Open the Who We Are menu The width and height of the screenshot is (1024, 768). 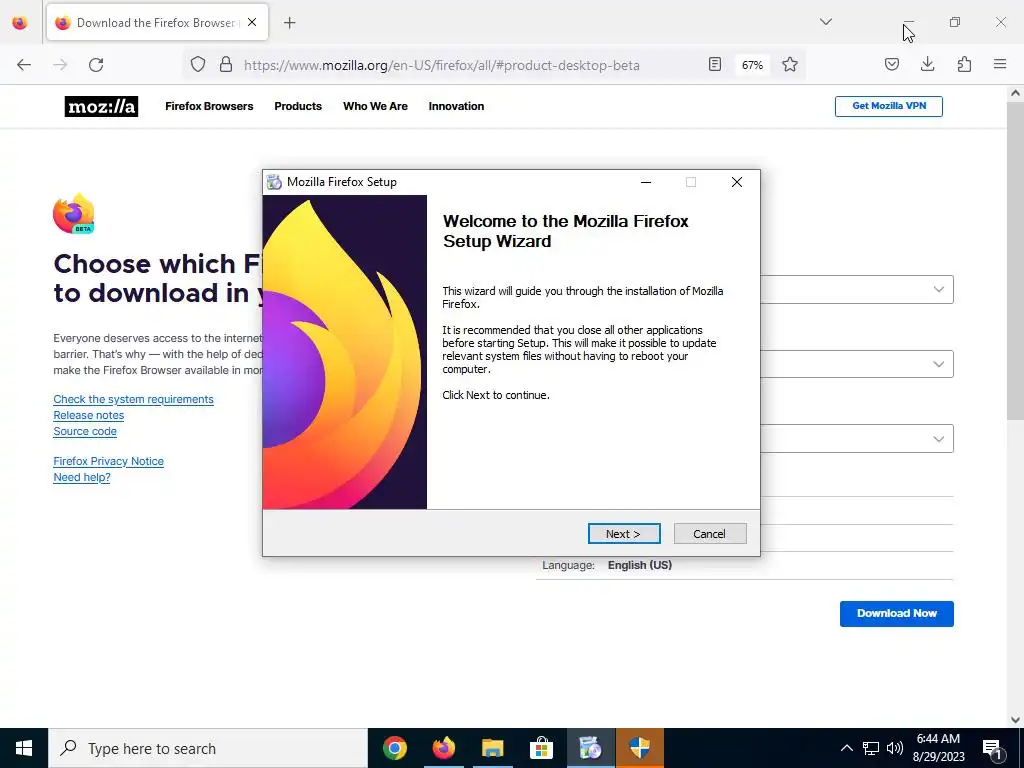point(376,106)
